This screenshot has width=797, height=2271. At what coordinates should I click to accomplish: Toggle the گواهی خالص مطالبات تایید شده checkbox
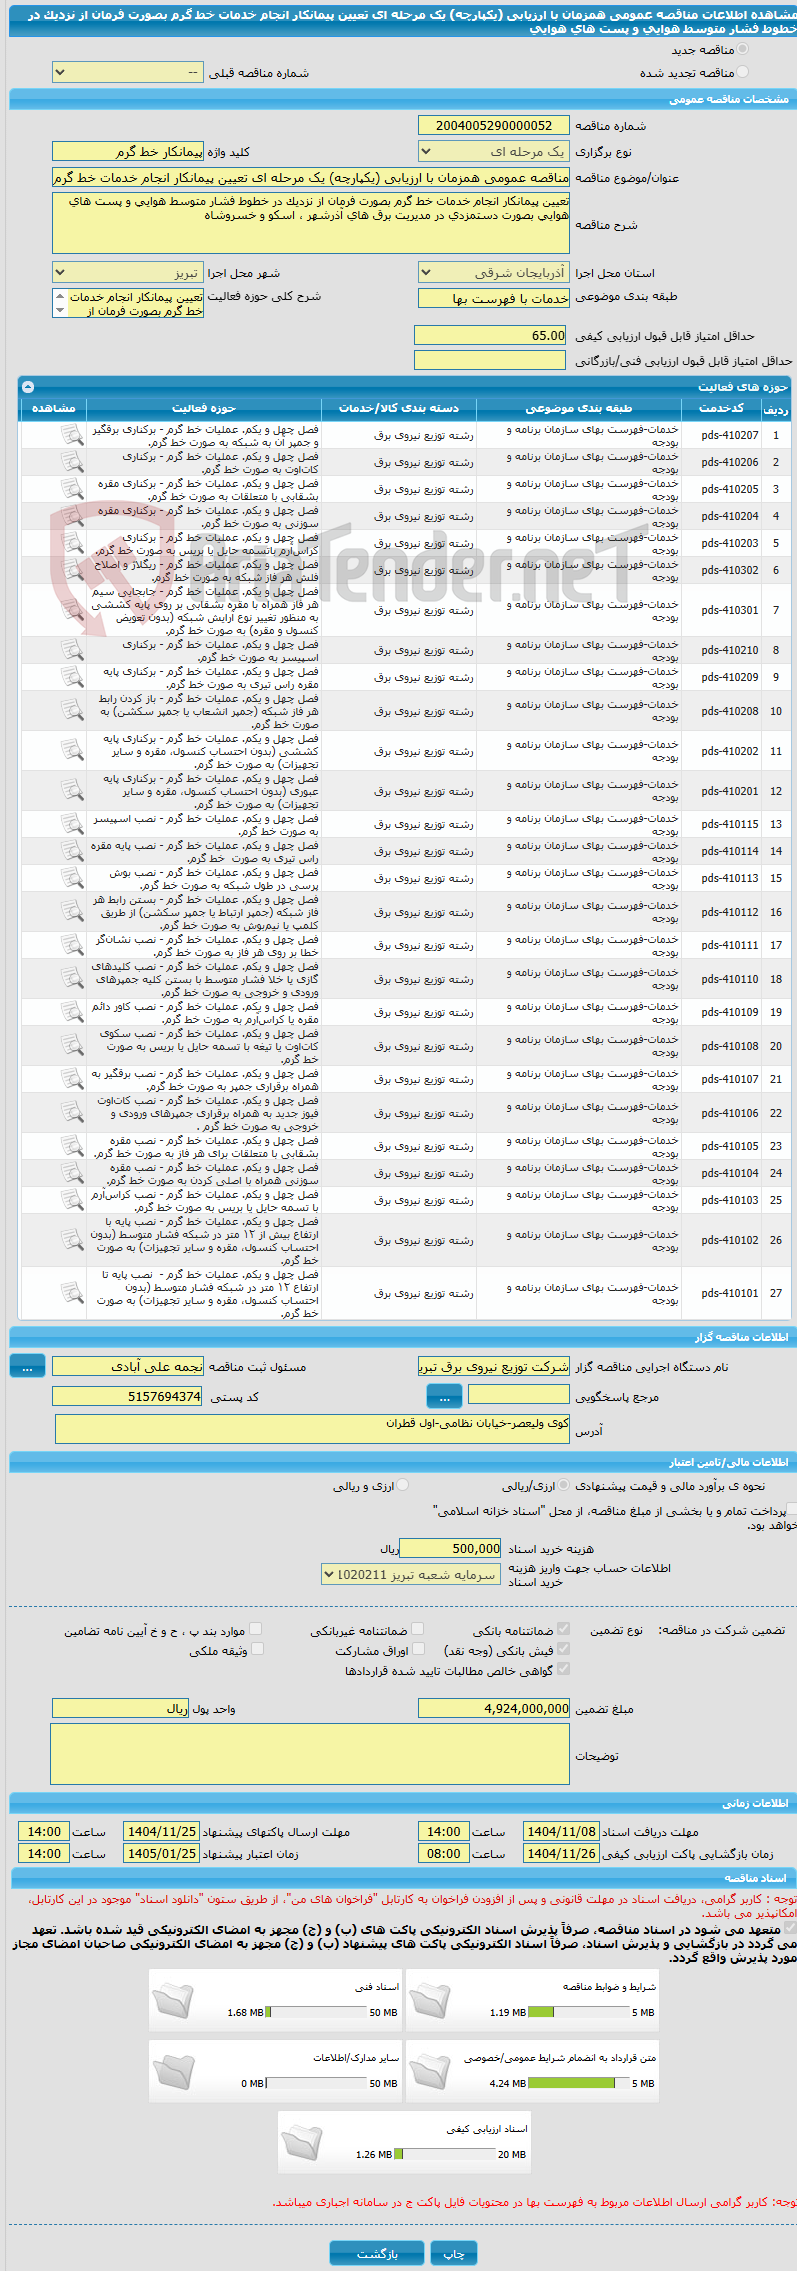coord(563,1669)
